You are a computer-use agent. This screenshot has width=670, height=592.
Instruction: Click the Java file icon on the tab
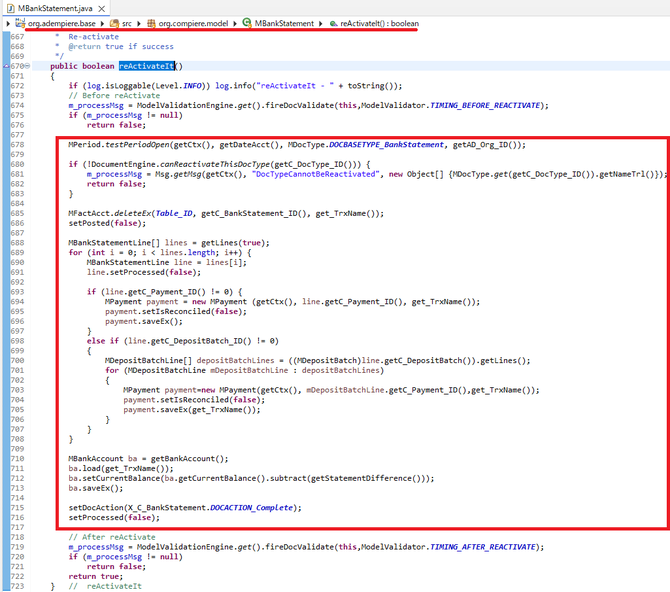11,8
